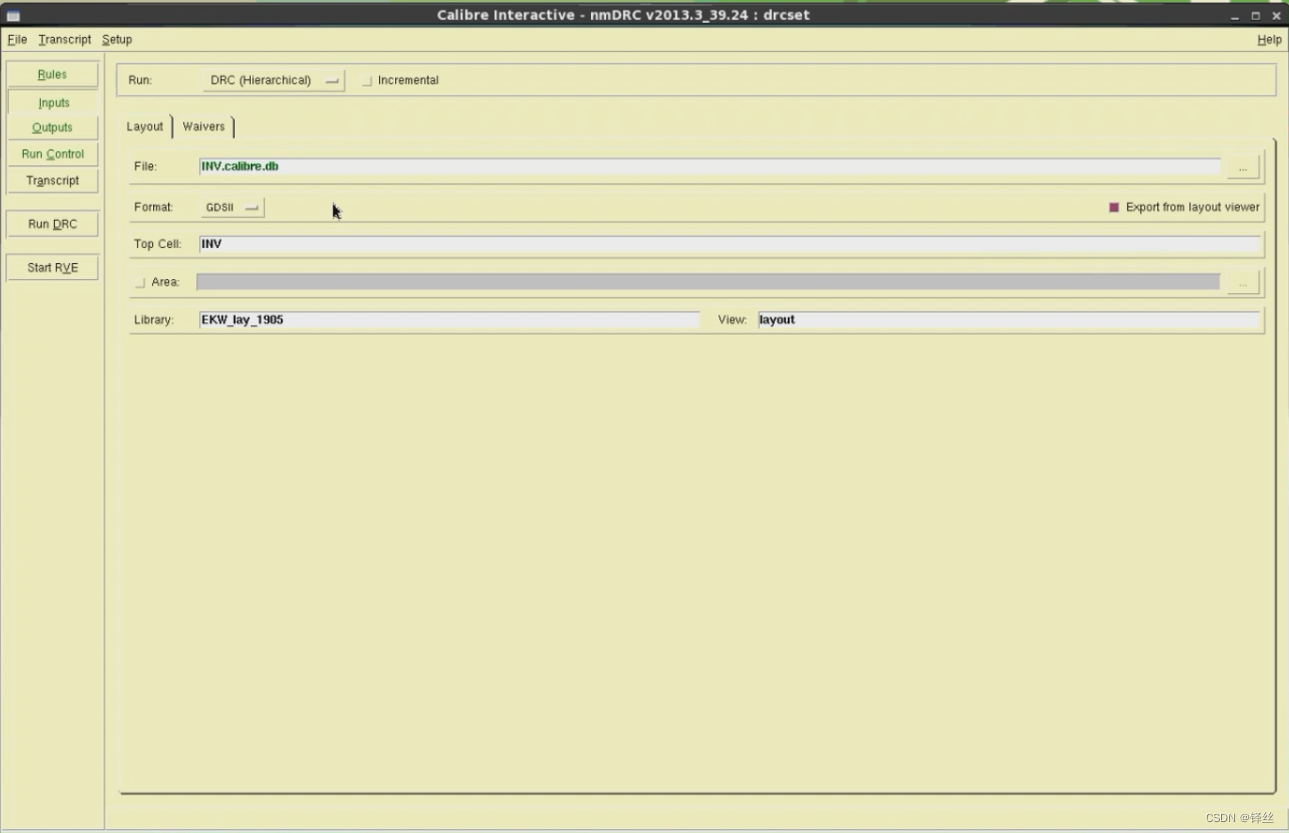Open the File menu

tap(17, 39)
